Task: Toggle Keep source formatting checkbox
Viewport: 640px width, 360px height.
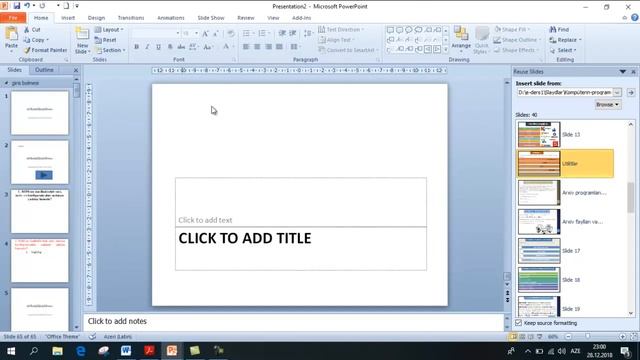Action: click(518, 323)
